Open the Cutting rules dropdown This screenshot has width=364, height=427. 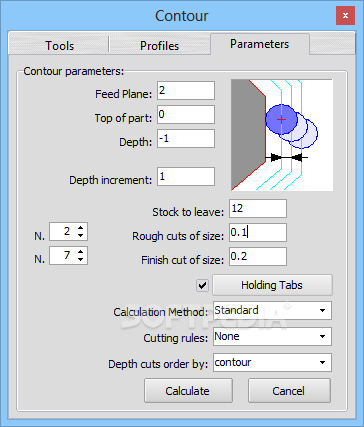pyautogui.click(x=272, y=337)
